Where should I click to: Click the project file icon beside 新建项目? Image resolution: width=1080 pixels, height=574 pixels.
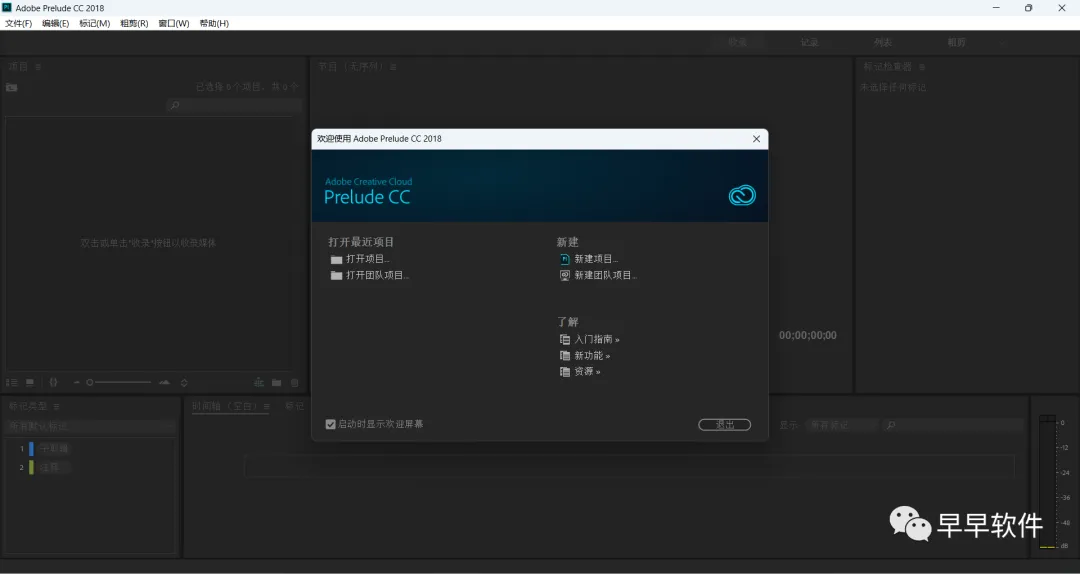coord(565,259)
